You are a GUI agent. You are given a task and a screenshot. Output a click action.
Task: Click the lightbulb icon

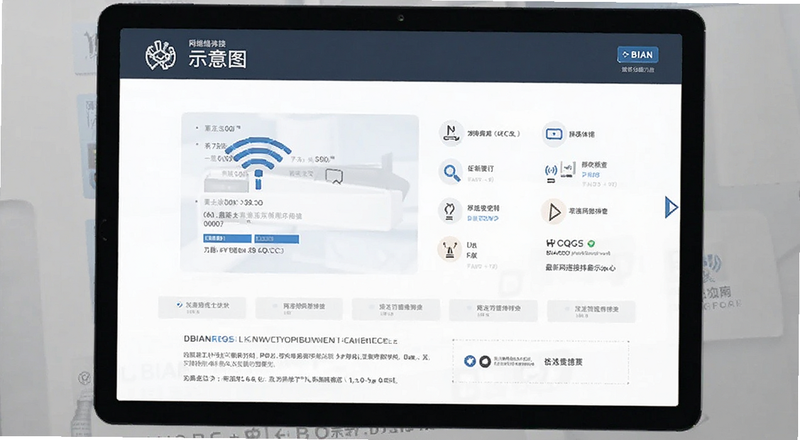point(450,210)
